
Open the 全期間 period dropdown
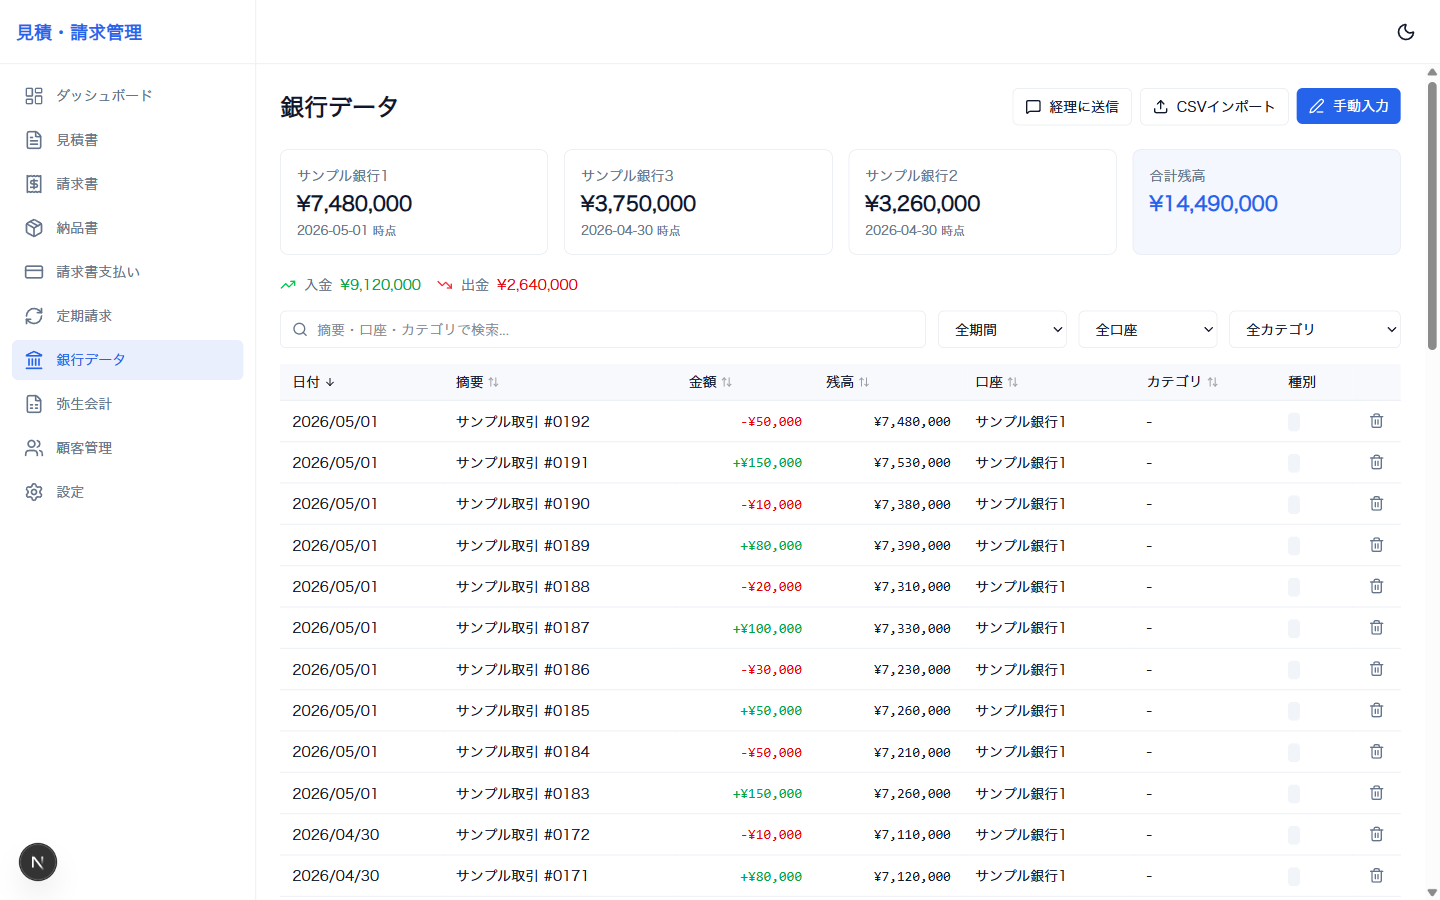[x=1002, y=329]
